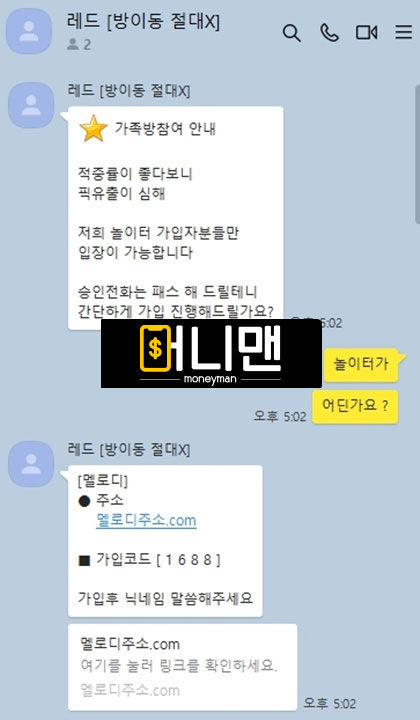Click the moneyman logo banner
The image size is (420, 720).
pyautogui.click(x=211, y=353)
